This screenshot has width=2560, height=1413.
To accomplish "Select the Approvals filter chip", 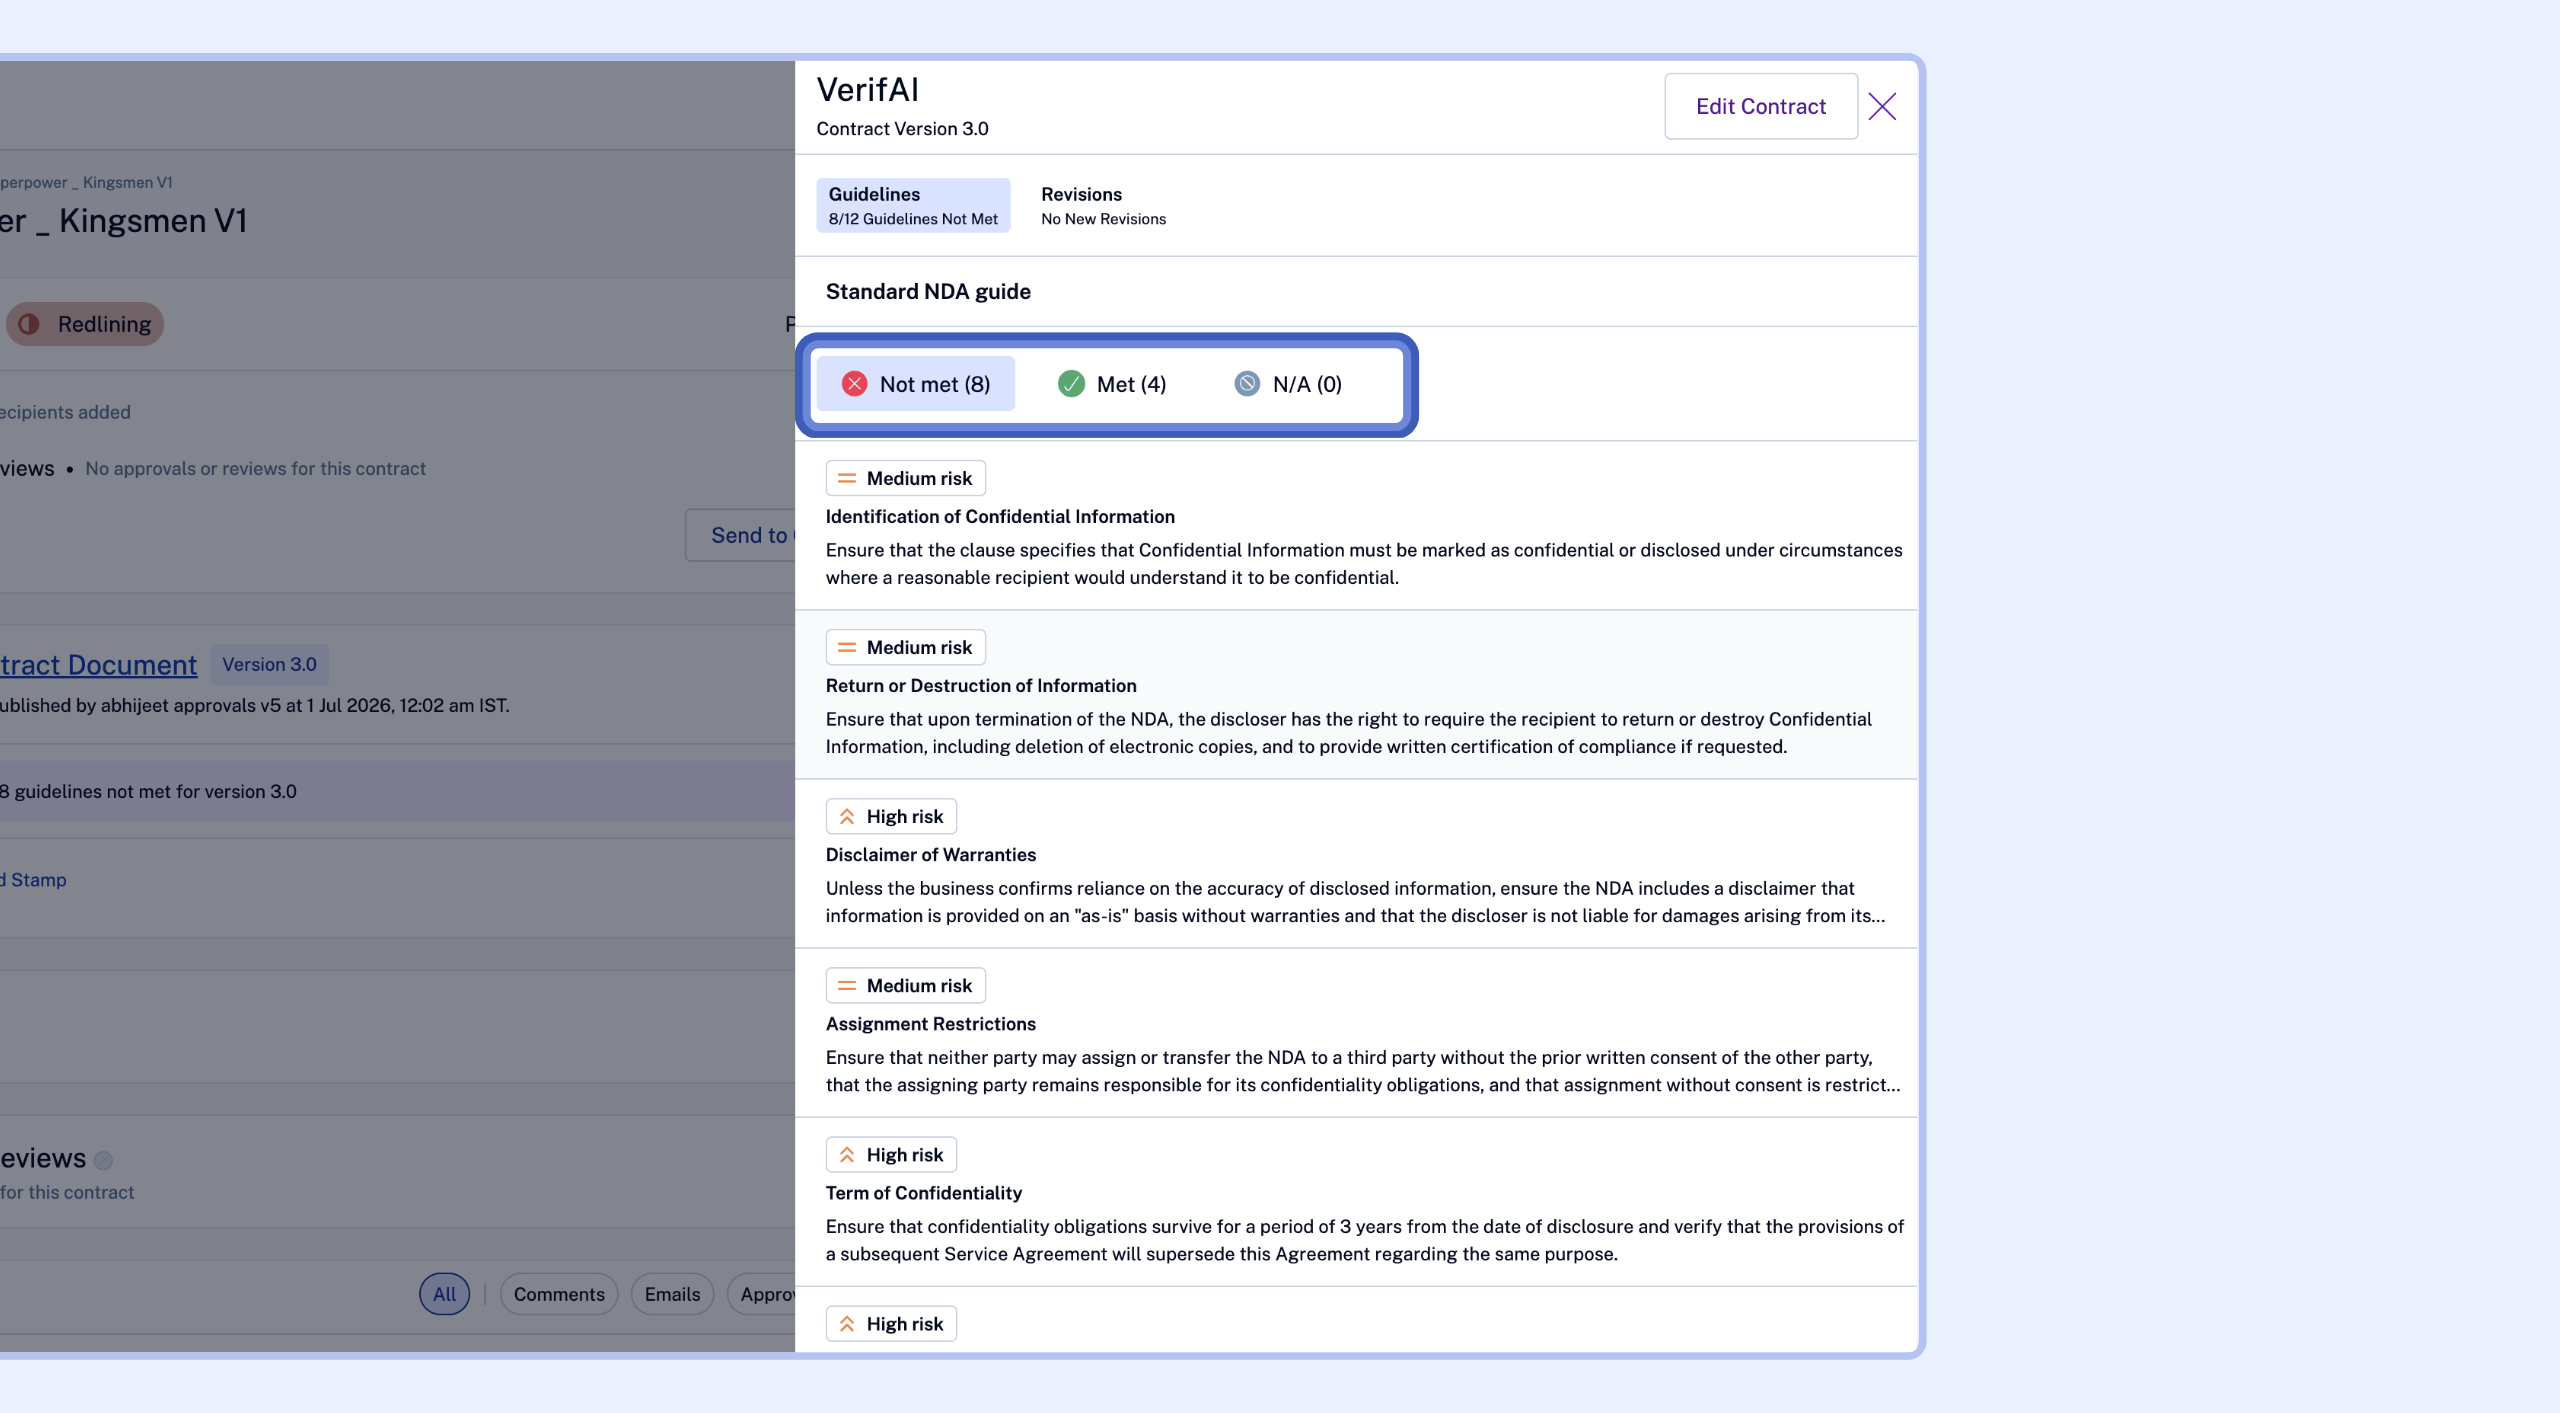I will pos(762,1294).
